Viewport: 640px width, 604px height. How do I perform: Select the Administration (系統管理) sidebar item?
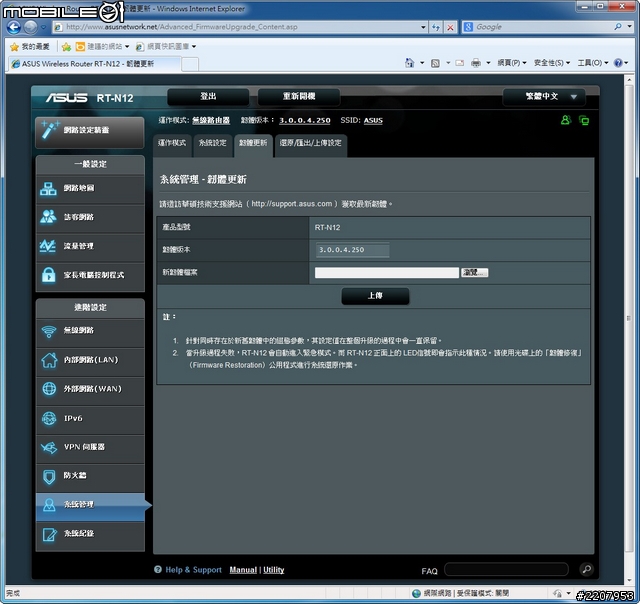[90, 505]
